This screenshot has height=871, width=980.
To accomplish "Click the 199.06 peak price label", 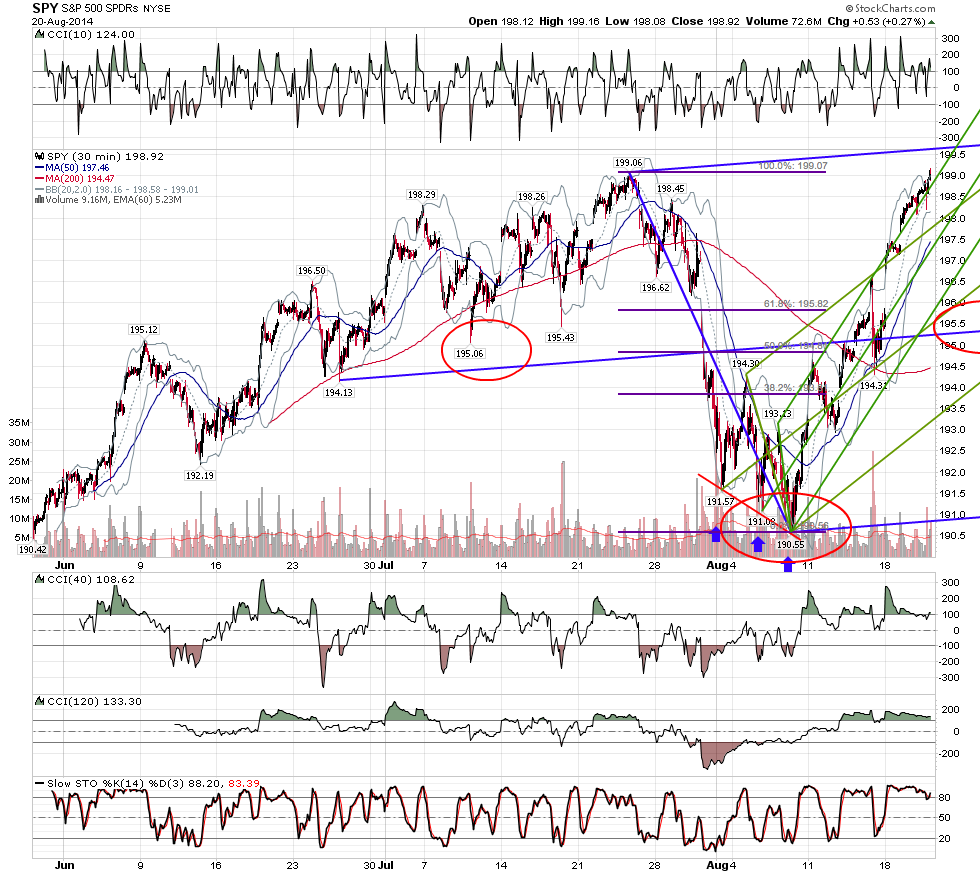I will [628, 163].
